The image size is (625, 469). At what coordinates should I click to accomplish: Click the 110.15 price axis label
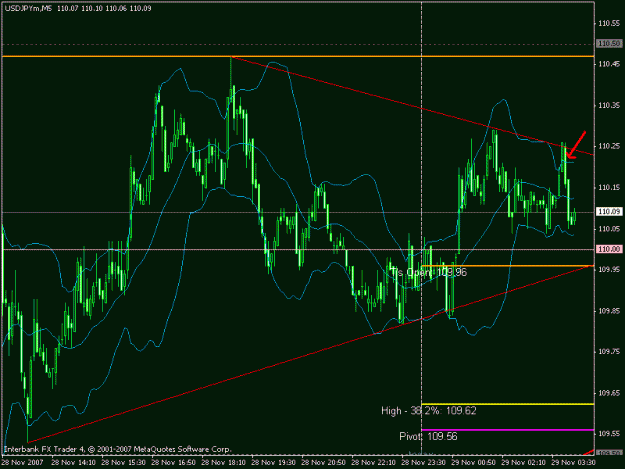pos(609,187)
